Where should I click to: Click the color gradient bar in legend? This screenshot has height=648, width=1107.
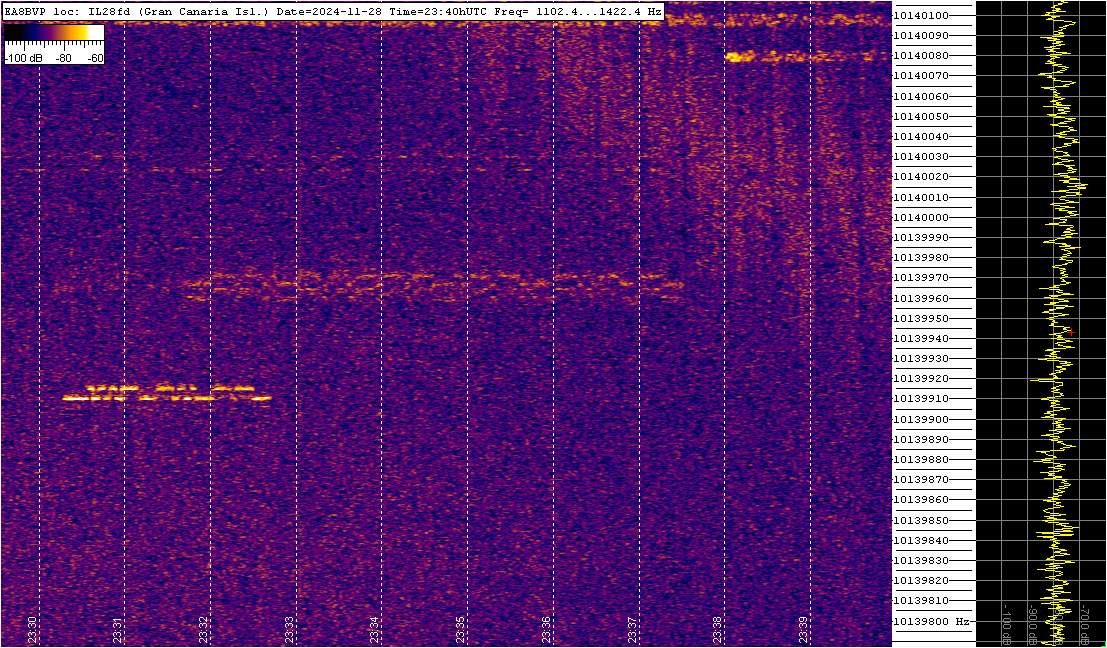pos(54,32)
